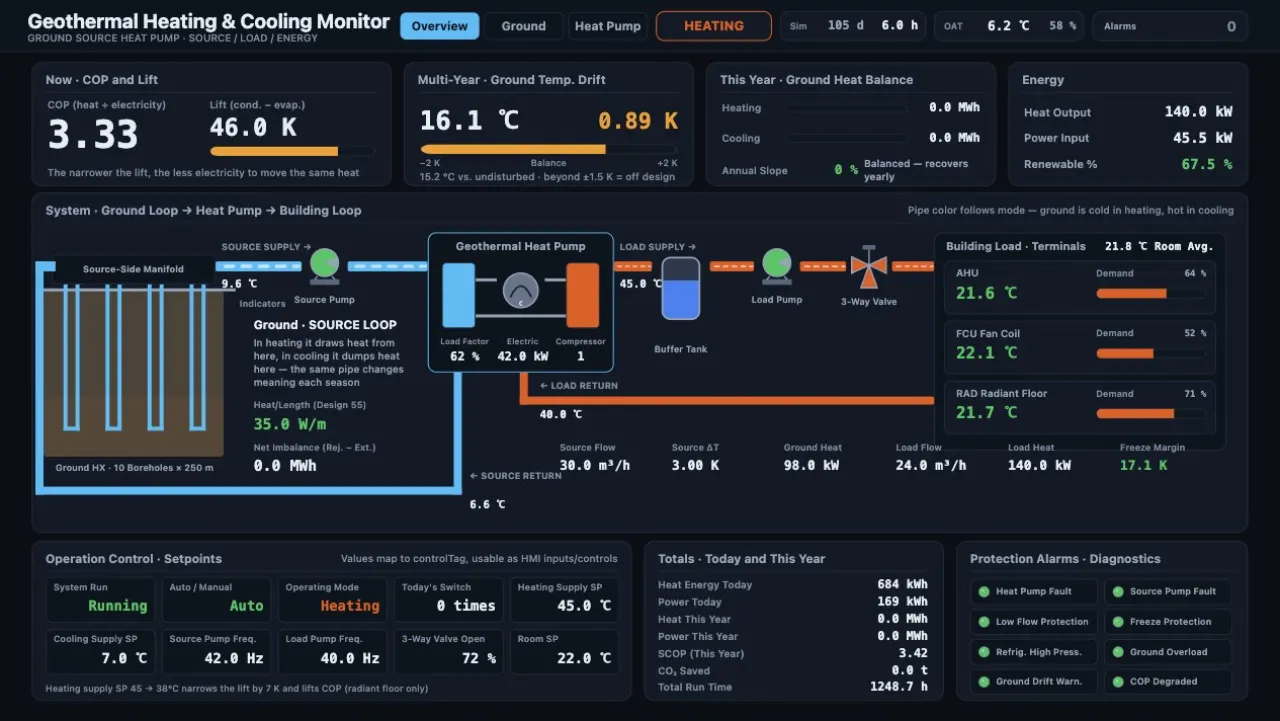Switch to the Overview tab
Viewport: 1280px width, 721px height.
(x=439, y=26)
